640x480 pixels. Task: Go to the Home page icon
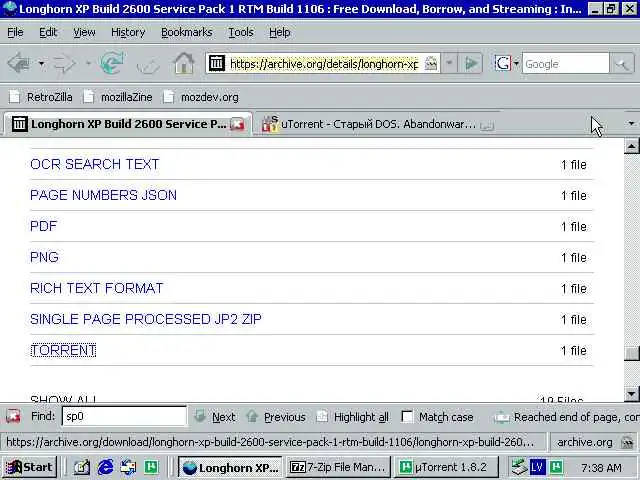coord(184,63)
